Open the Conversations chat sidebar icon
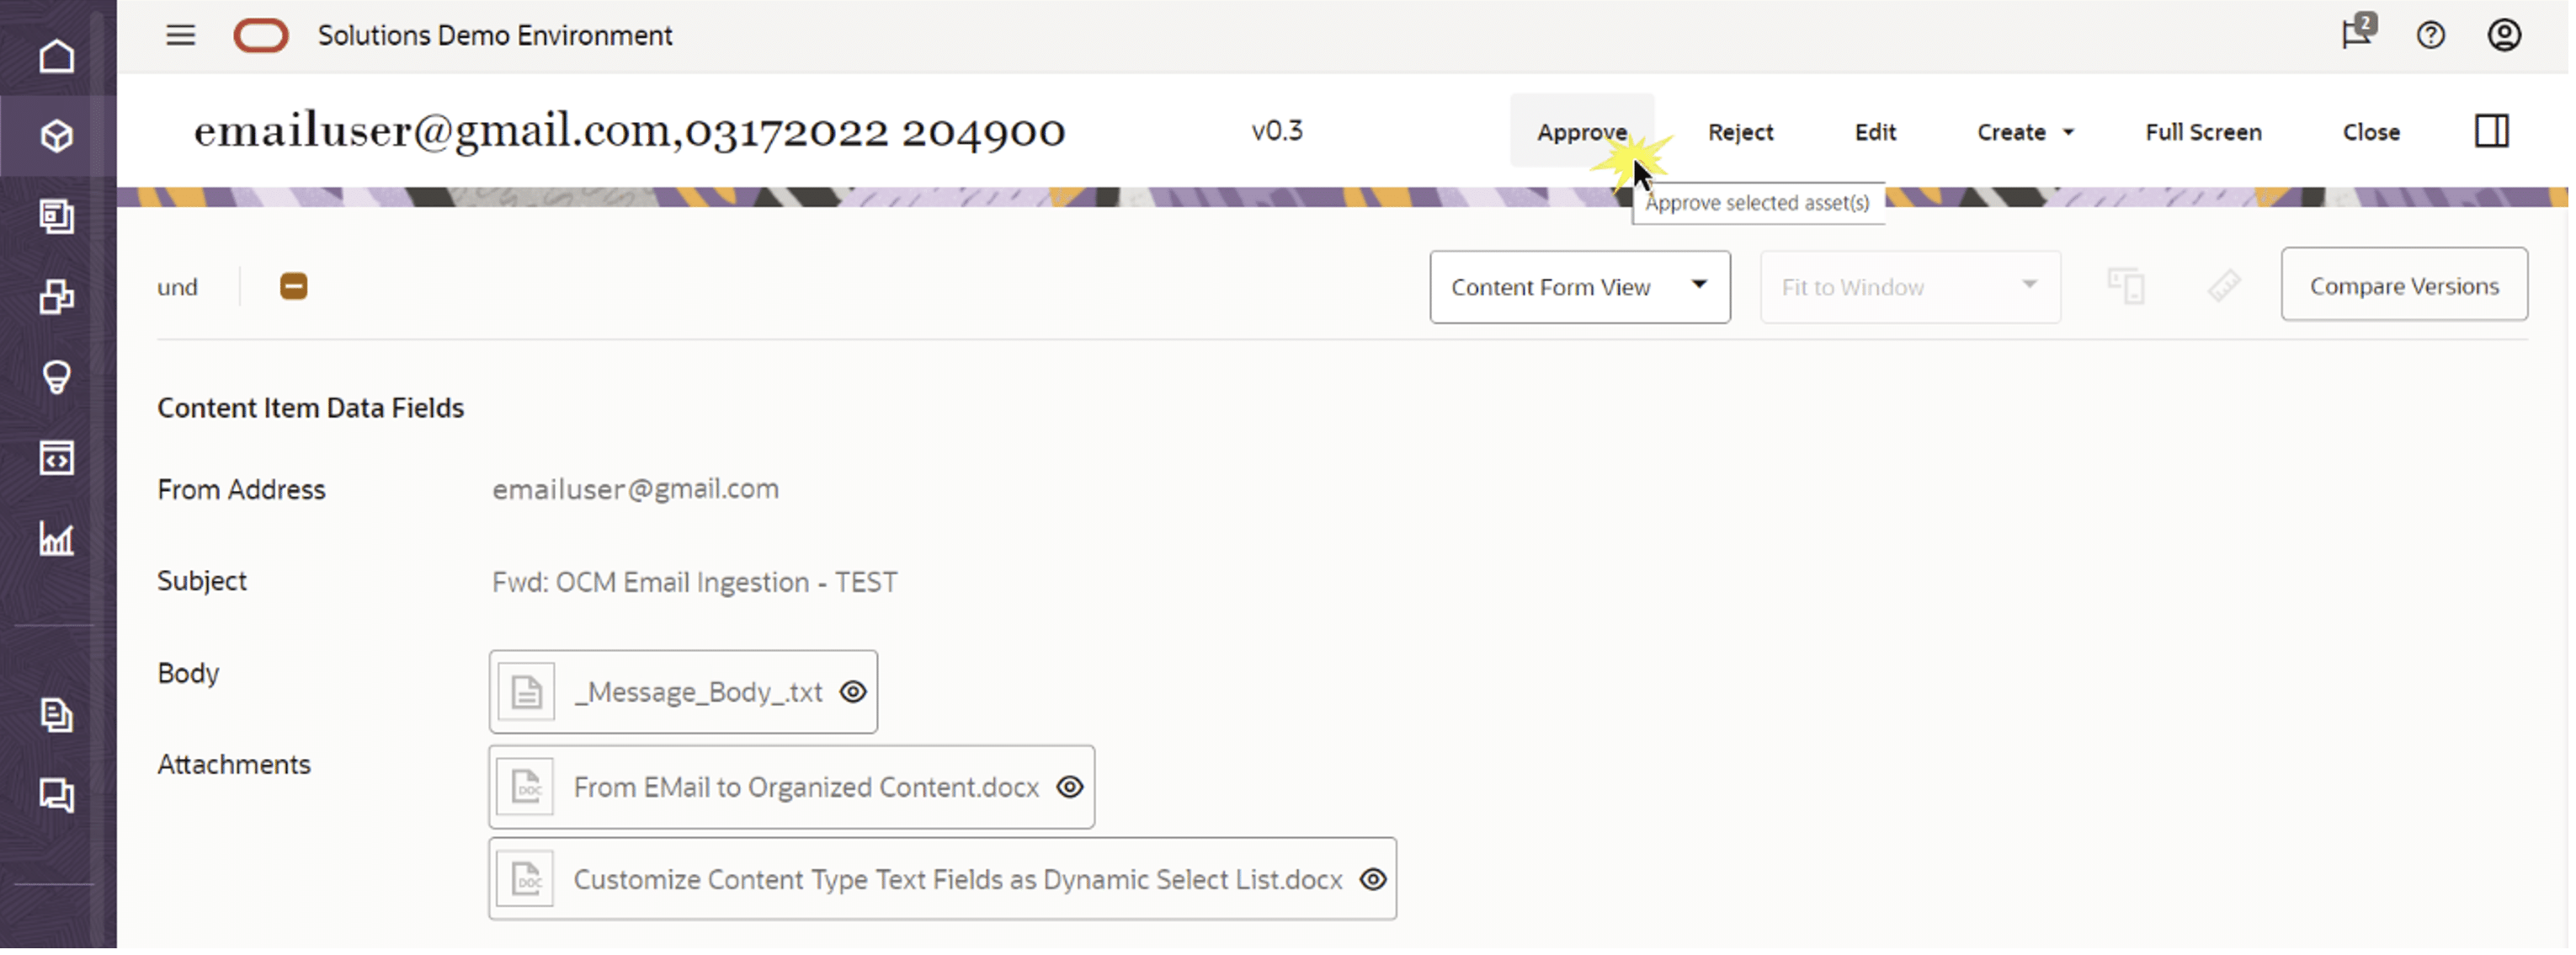Screen dimensions: 2576x955 pos(57,796)
